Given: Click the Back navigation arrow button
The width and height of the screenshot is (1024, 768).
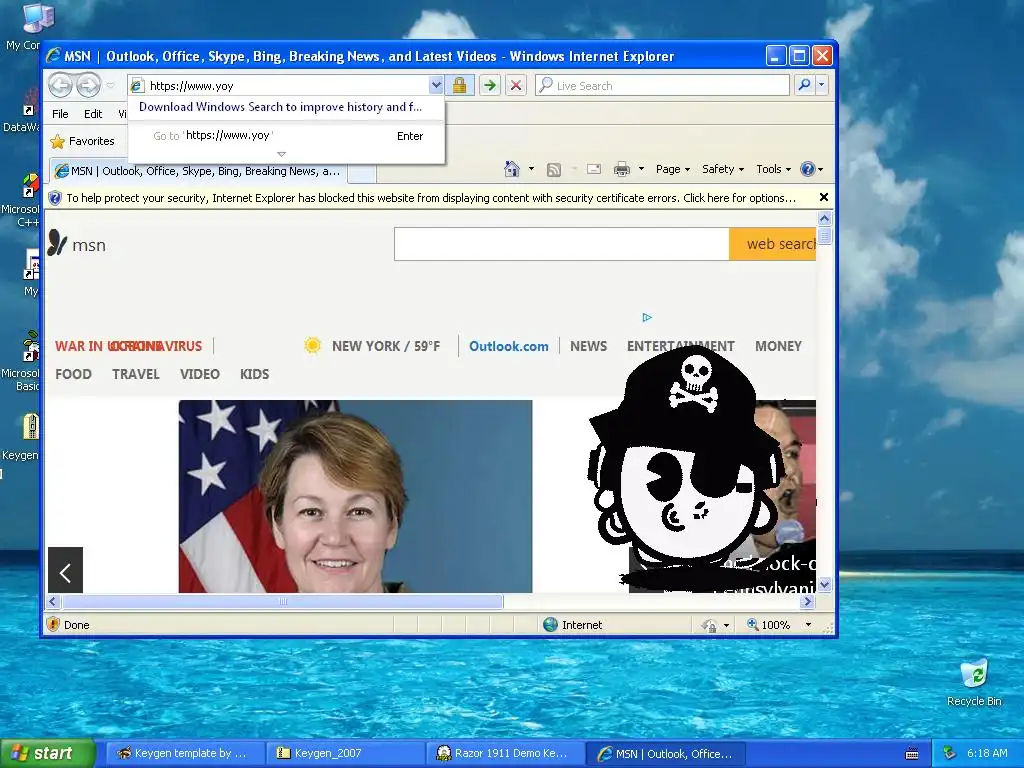Looking at the screenshot, I should [60, 85].
